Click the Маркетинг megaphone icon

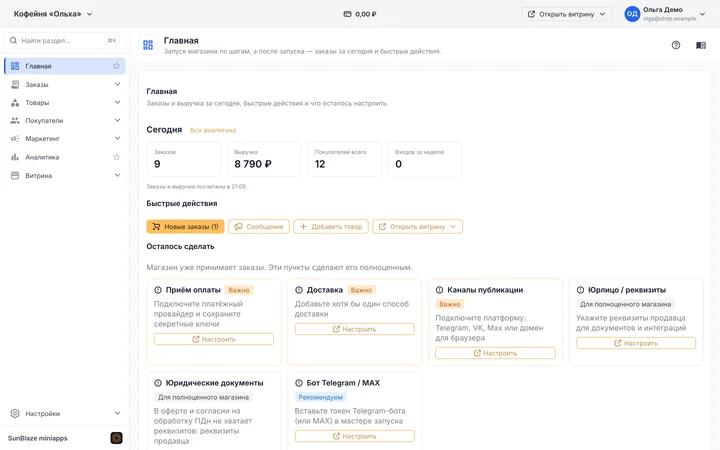point(15,138)
